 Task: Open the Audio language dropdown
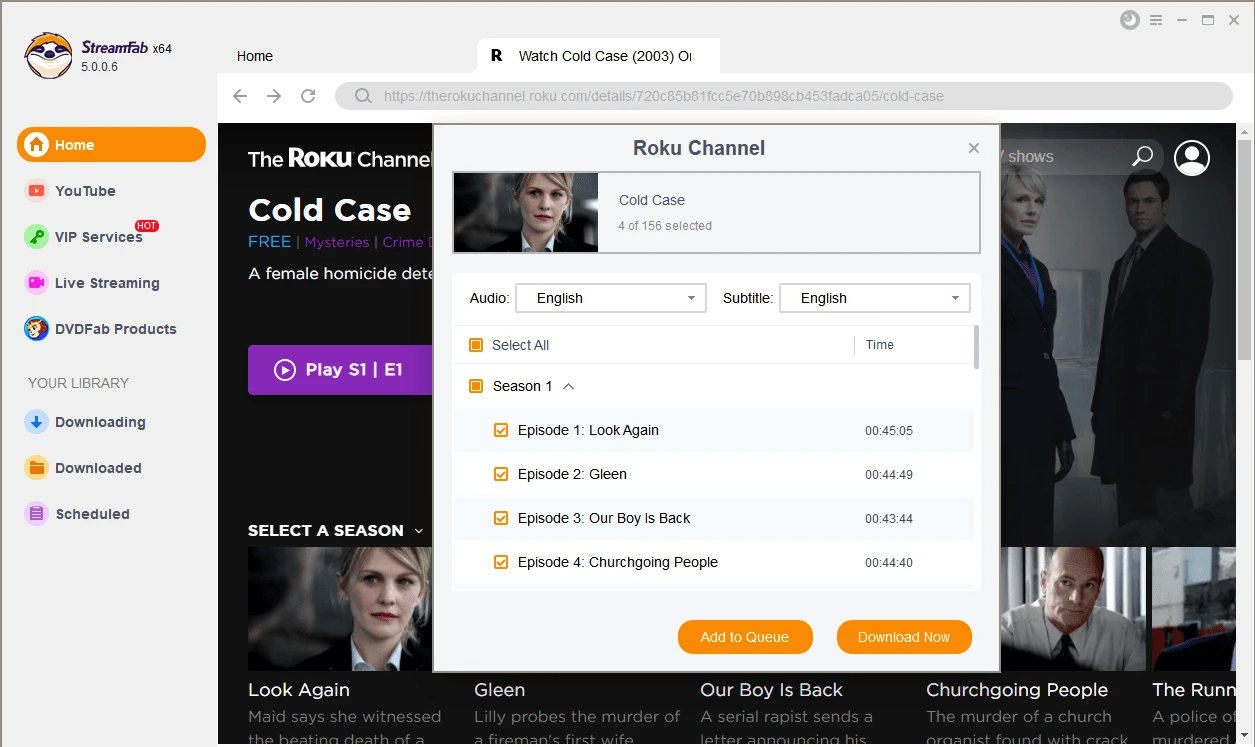611,298
